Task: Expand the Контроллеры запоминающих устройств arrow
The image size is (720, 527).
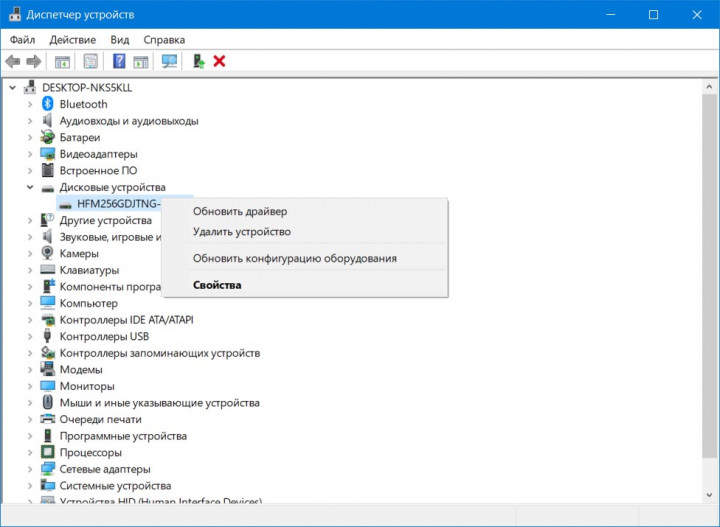Action: [x=30, y=353]
